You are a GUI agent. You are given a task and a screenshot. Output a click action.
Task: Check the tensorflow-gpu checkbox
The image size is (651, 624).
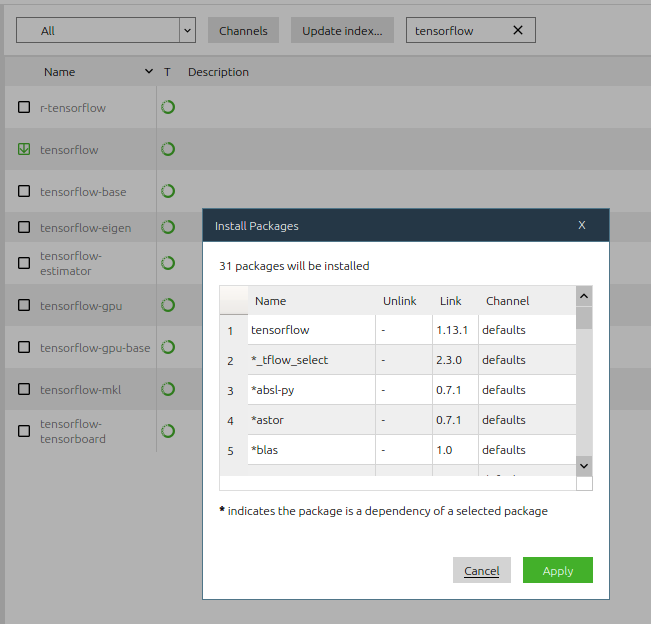24,305
